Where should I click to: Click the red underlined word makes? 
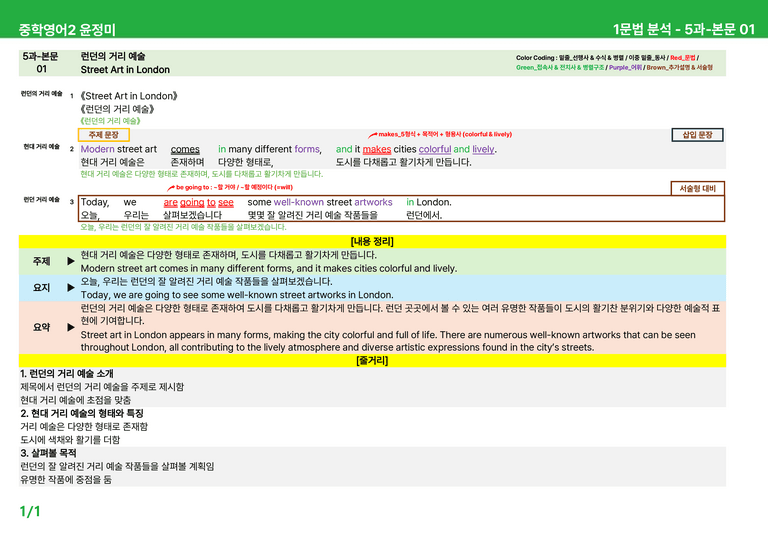click(x=377, y=149)
